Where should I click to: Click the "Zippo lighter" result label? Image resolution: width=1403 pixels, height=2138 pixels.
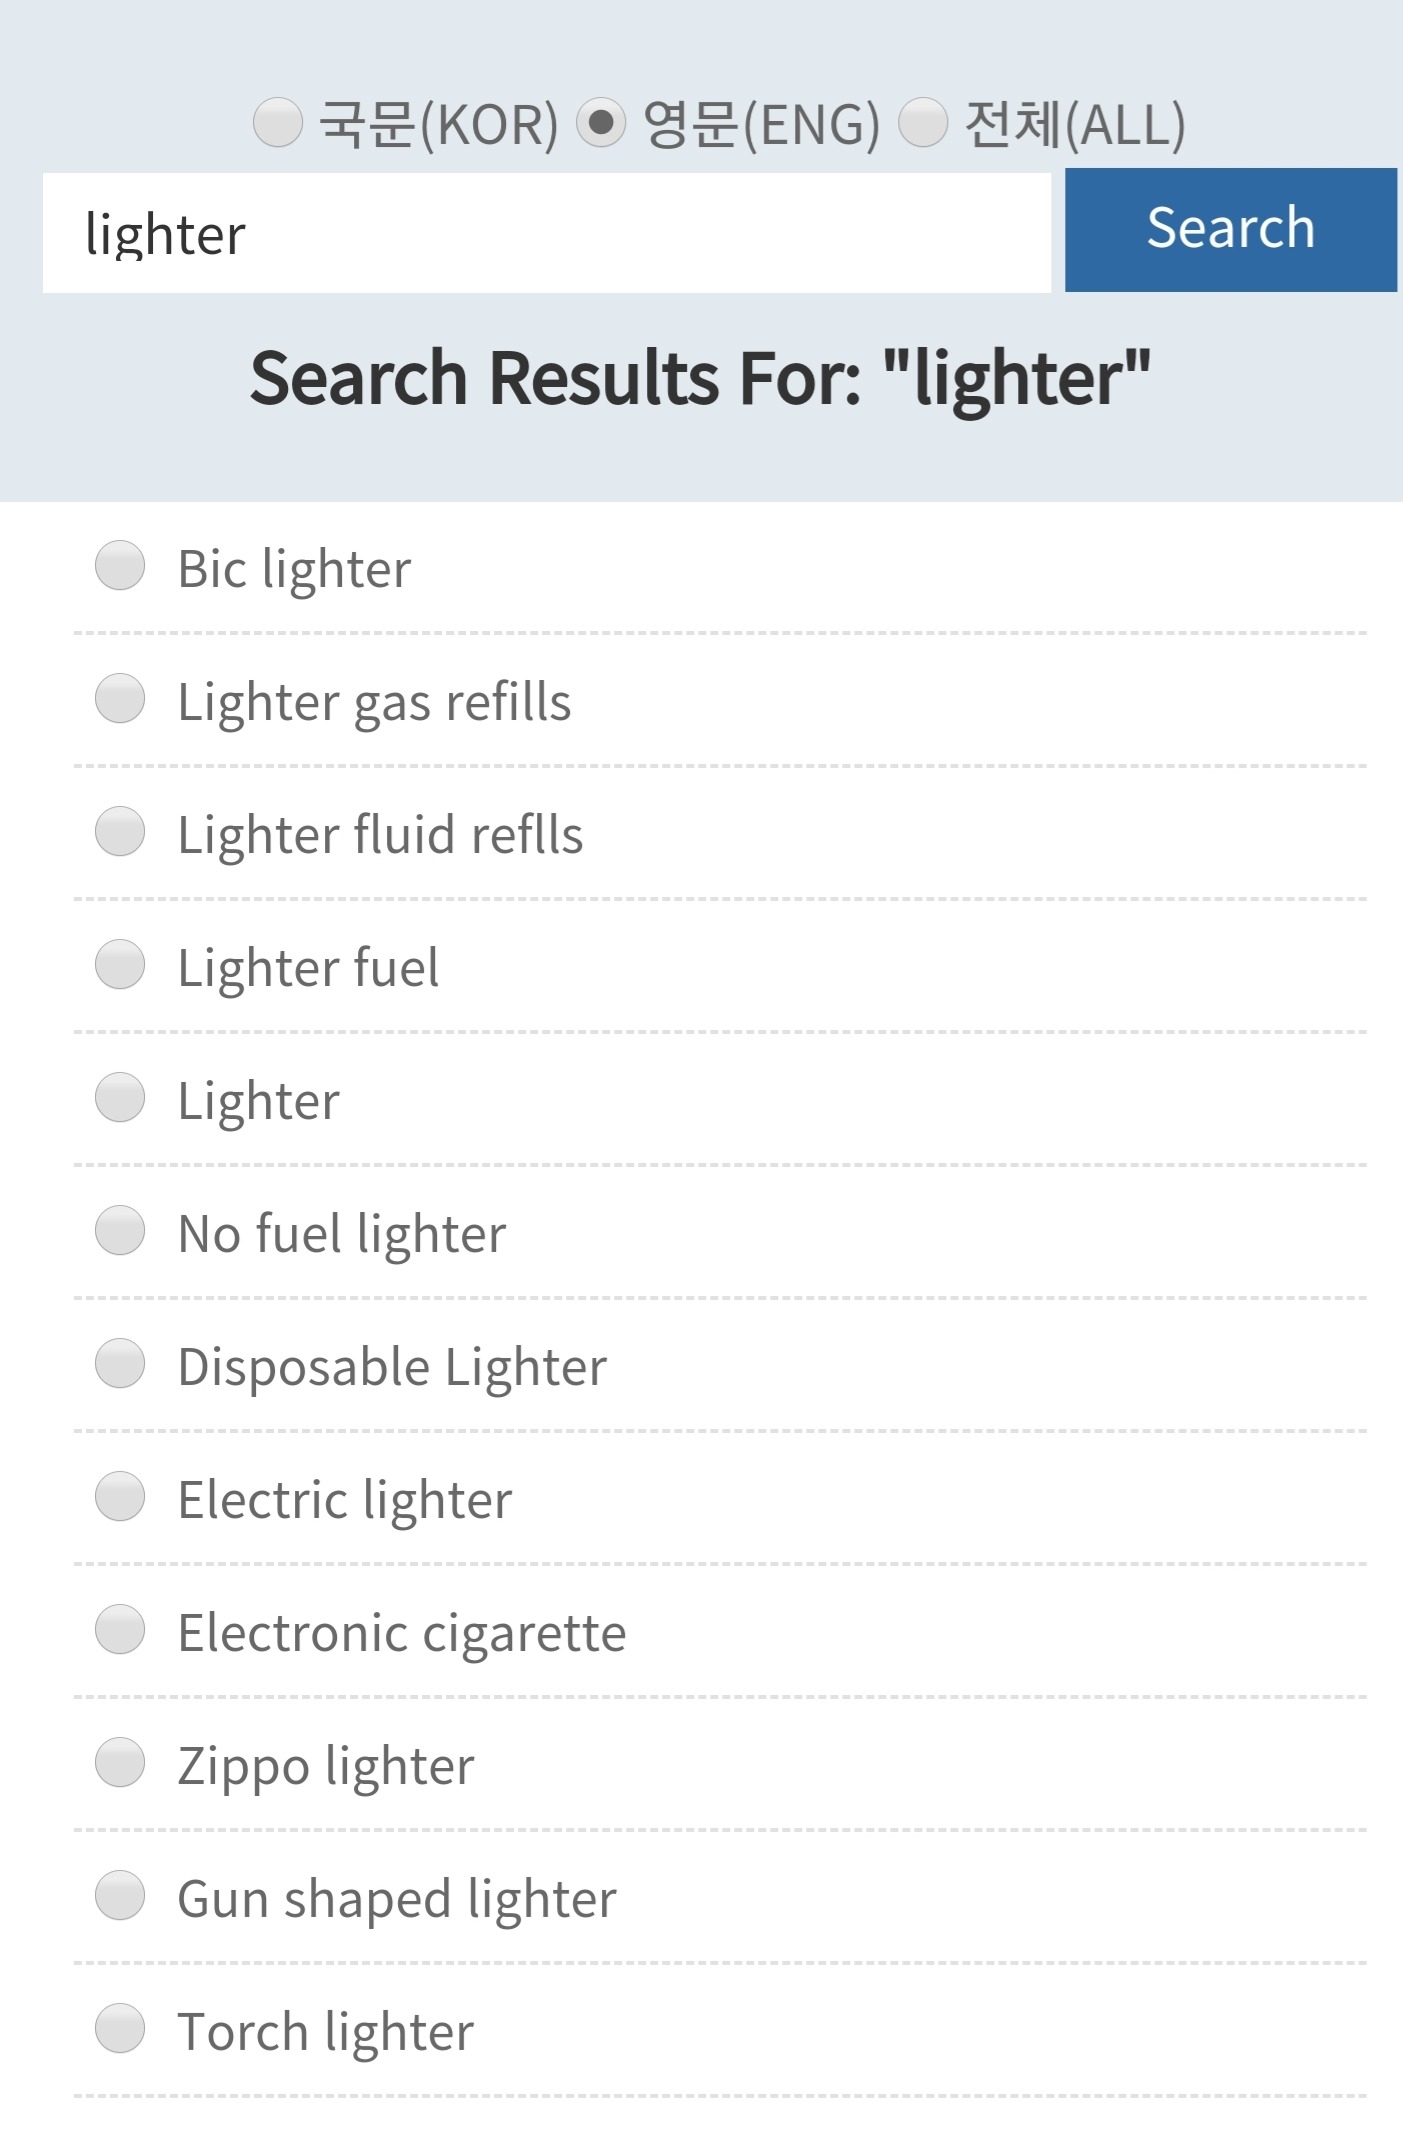point(326,1766)
